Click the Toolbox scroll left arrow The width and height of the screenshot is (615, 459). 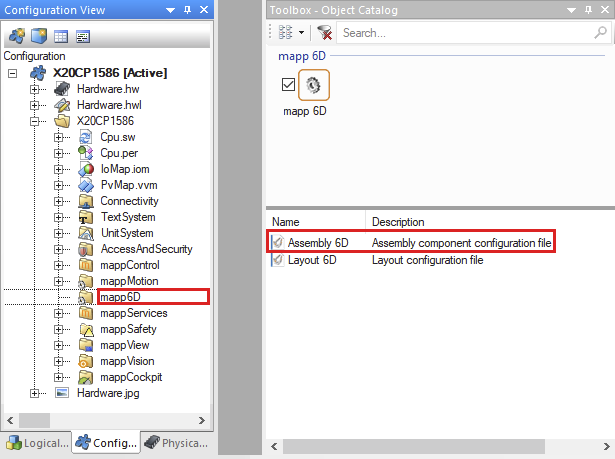point(274,446)
